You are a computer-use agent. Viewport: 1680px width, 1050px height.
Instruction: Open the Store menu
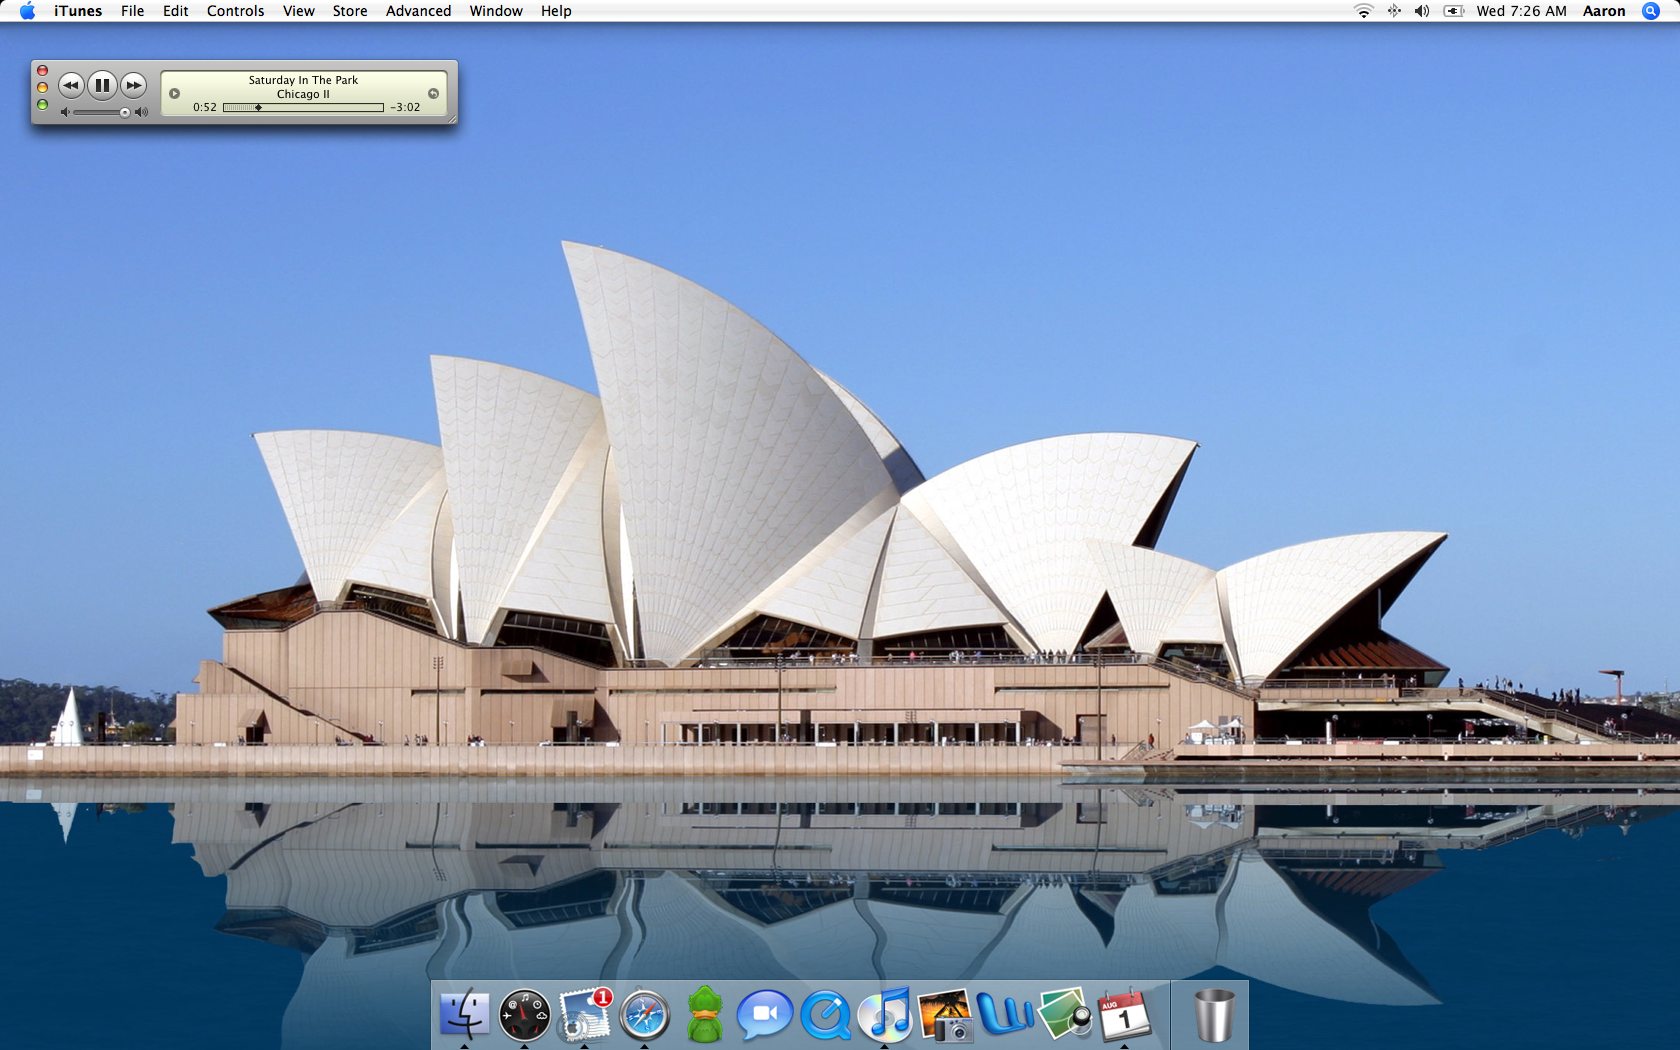350,11
